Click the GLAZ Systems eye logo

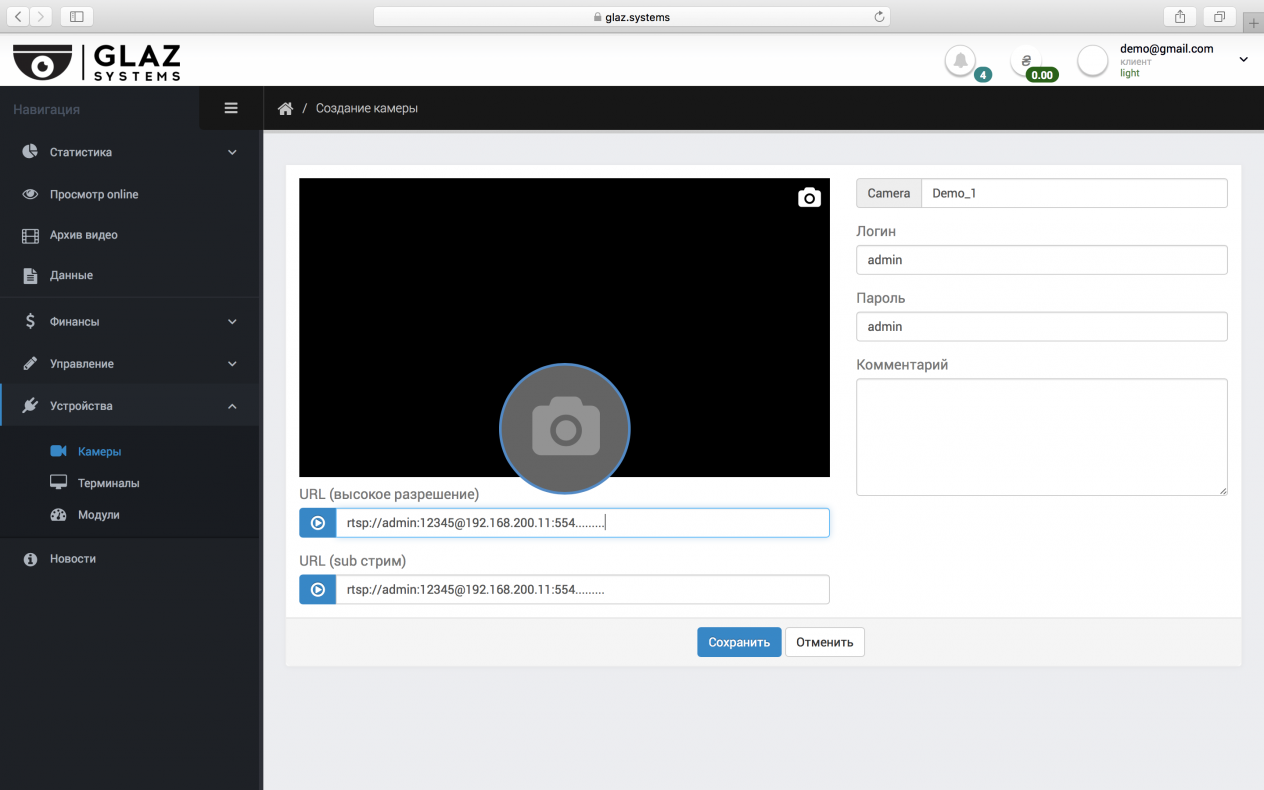(x=43, y=63)
